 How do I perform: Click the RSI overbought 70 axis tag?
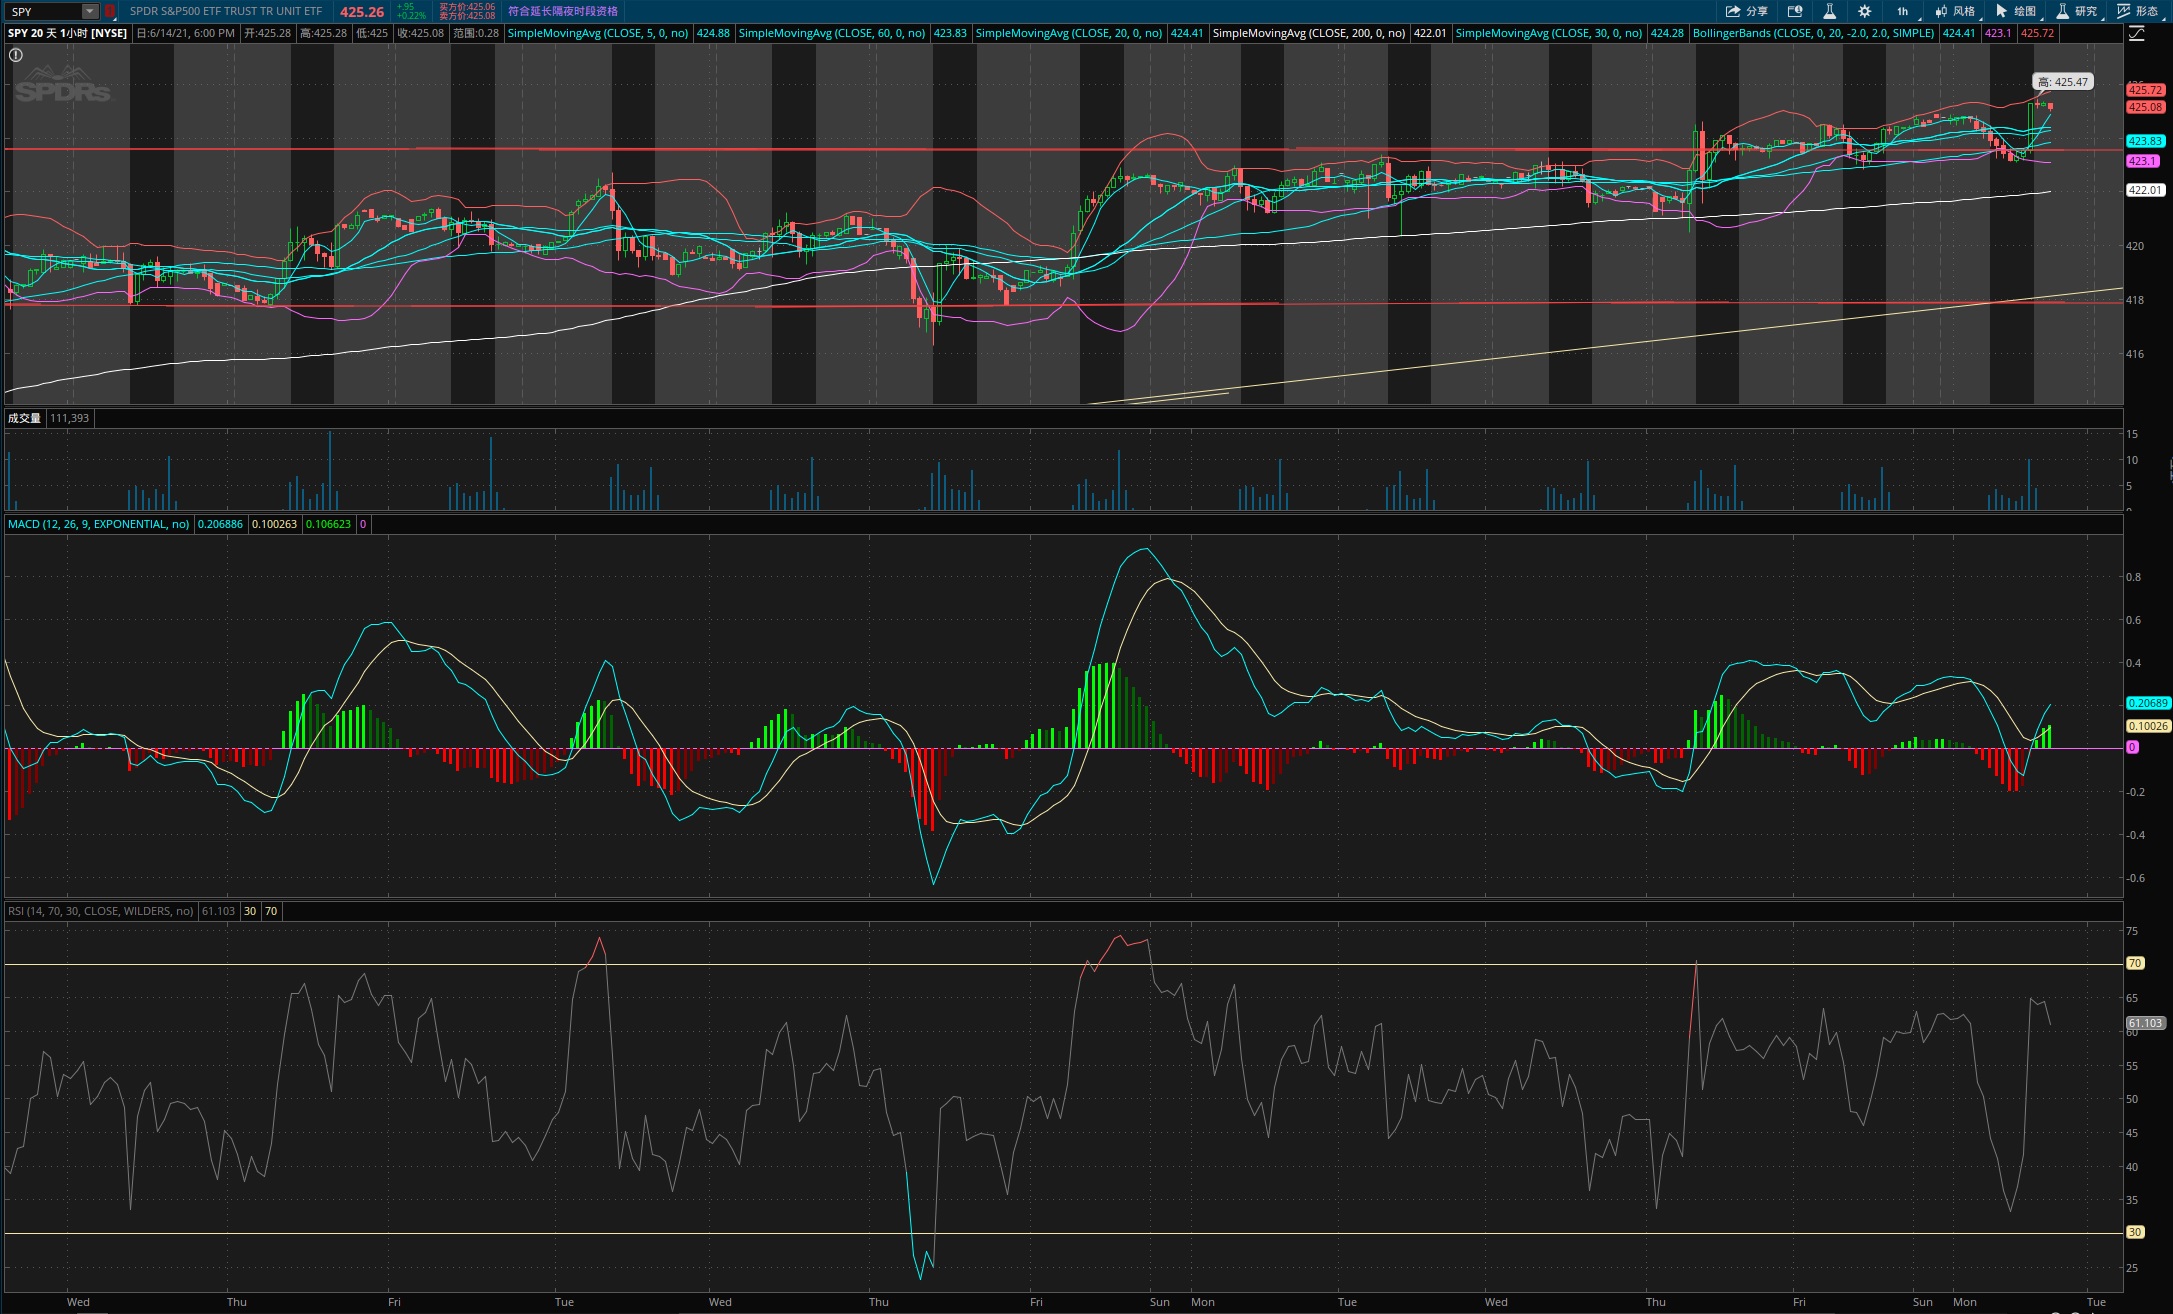coord(2135,963)
